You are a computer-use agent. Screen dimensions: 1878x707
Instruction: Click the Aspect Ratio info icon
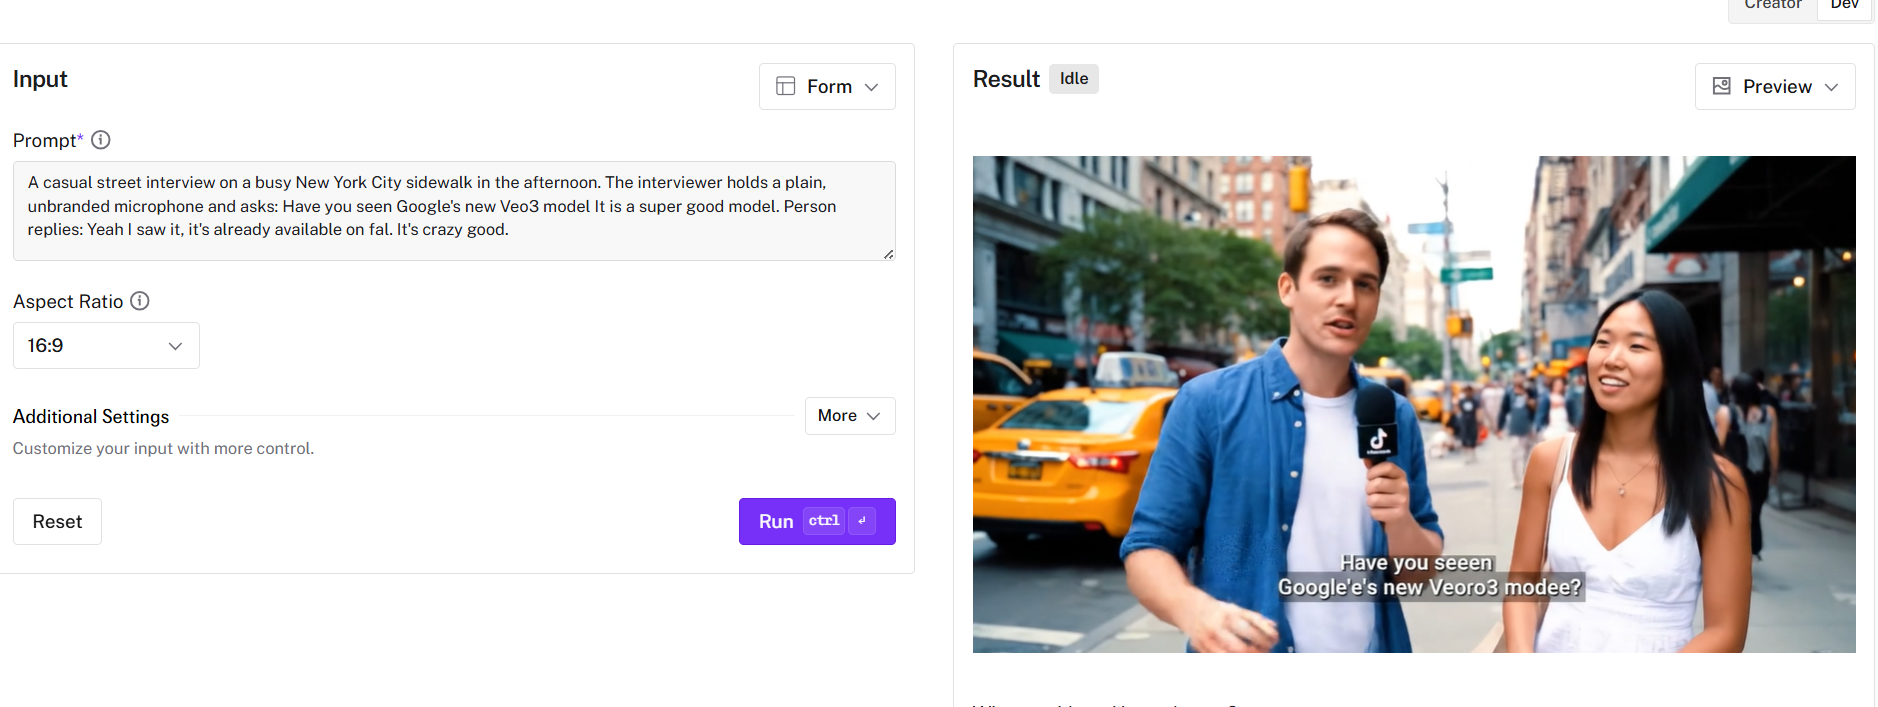pos(140,301)
